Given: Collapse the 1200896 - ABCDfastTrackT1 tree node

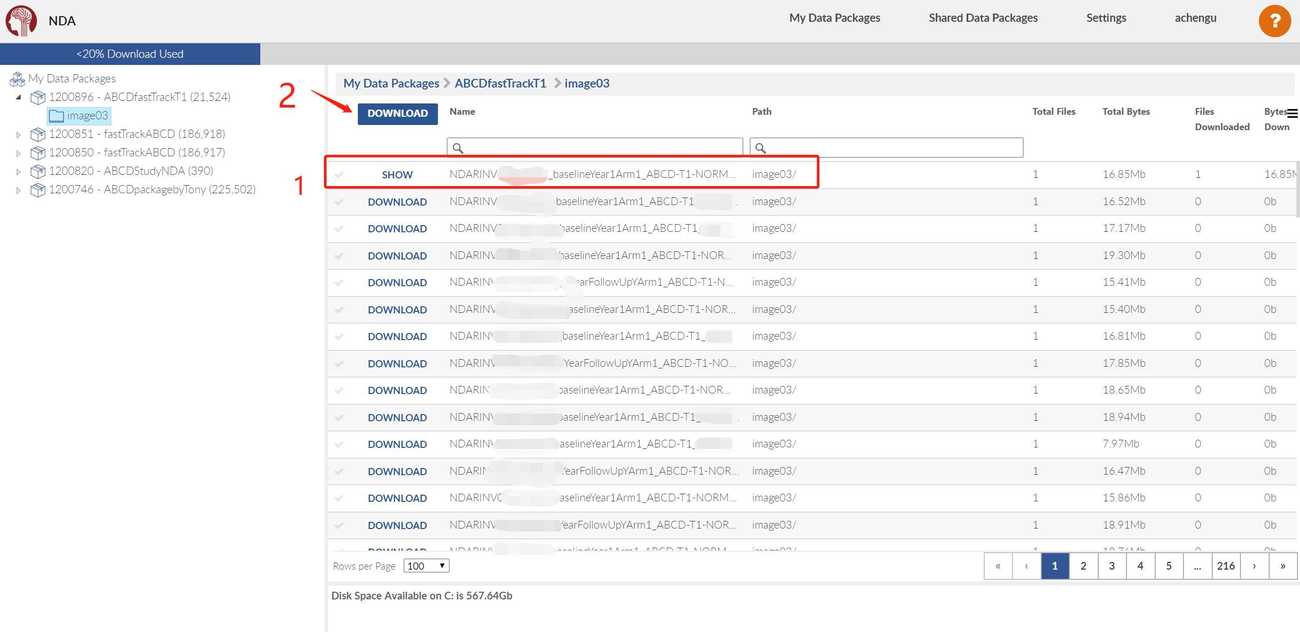Looking at the screenshot, I should click(x=18, y=97).
